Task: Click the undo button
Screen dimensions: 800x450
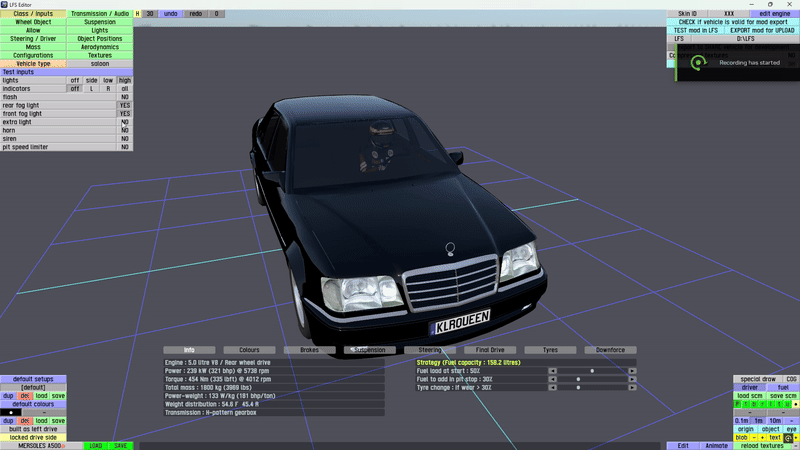Action: coord(171,14)
